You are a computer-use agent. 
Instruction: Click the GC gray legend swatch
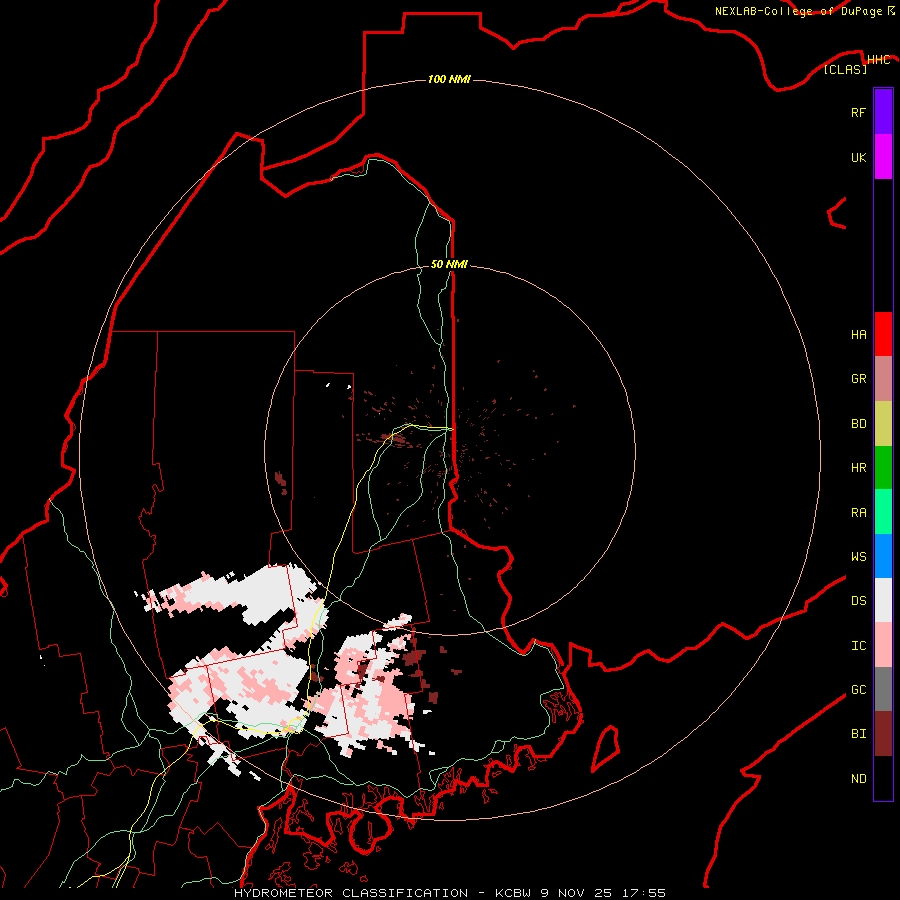pos(883,689)
